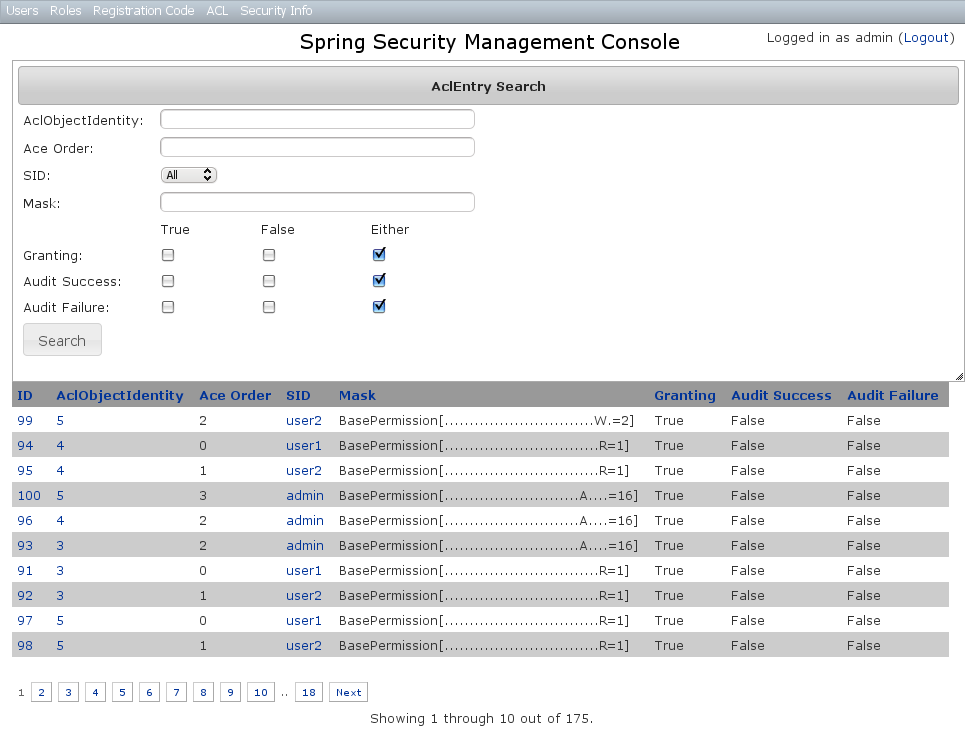The width and height of the screenshot is (965, 738).
Task: Click the Logout link
Action: 925,38
